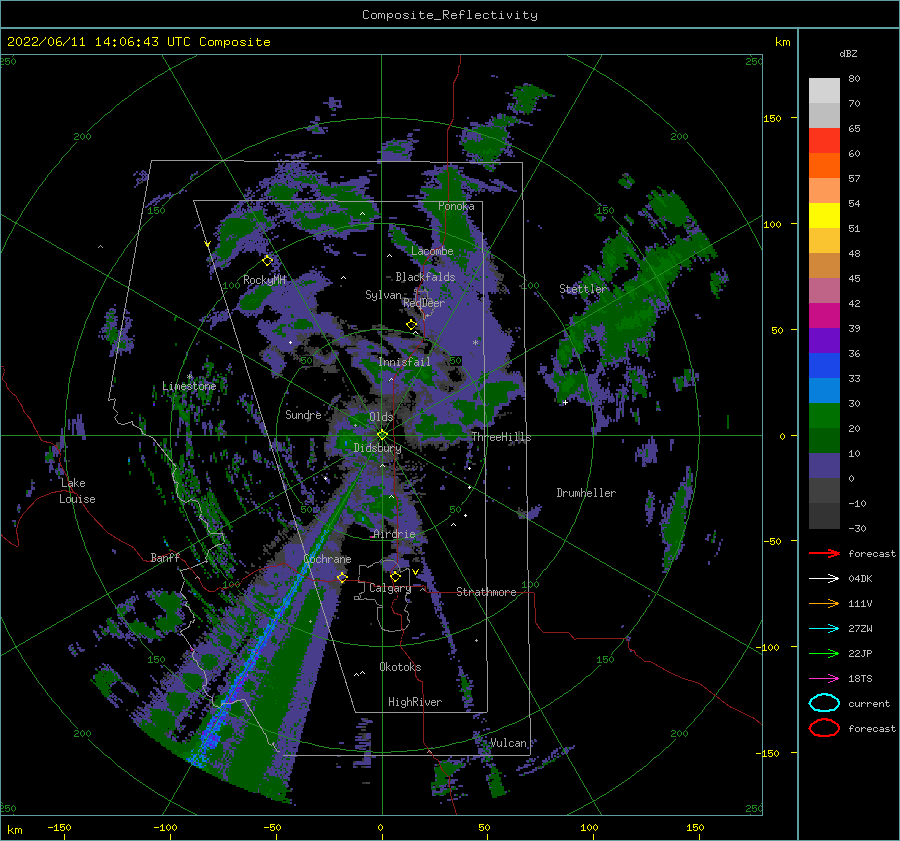Click the red forecast arrow legend icon
Screen dimensions: 900x841
tap(824, 553)
